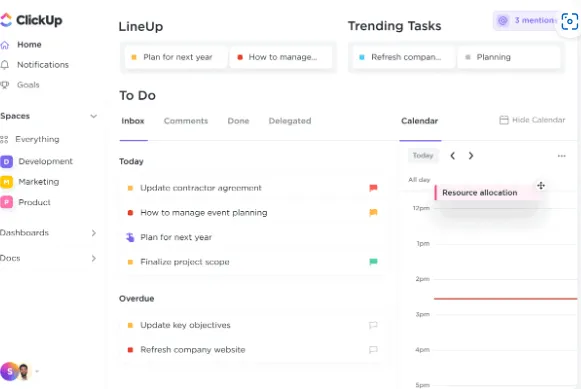The image size is (581, 389).
Task: Go to previous calendar day arrow
Action: [x=452, y=156]
